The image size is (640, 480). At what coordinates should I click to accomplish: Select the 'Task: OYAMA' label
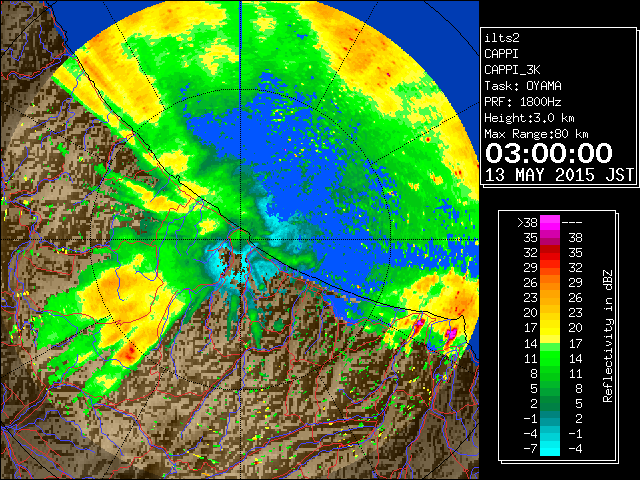(523, 86)
